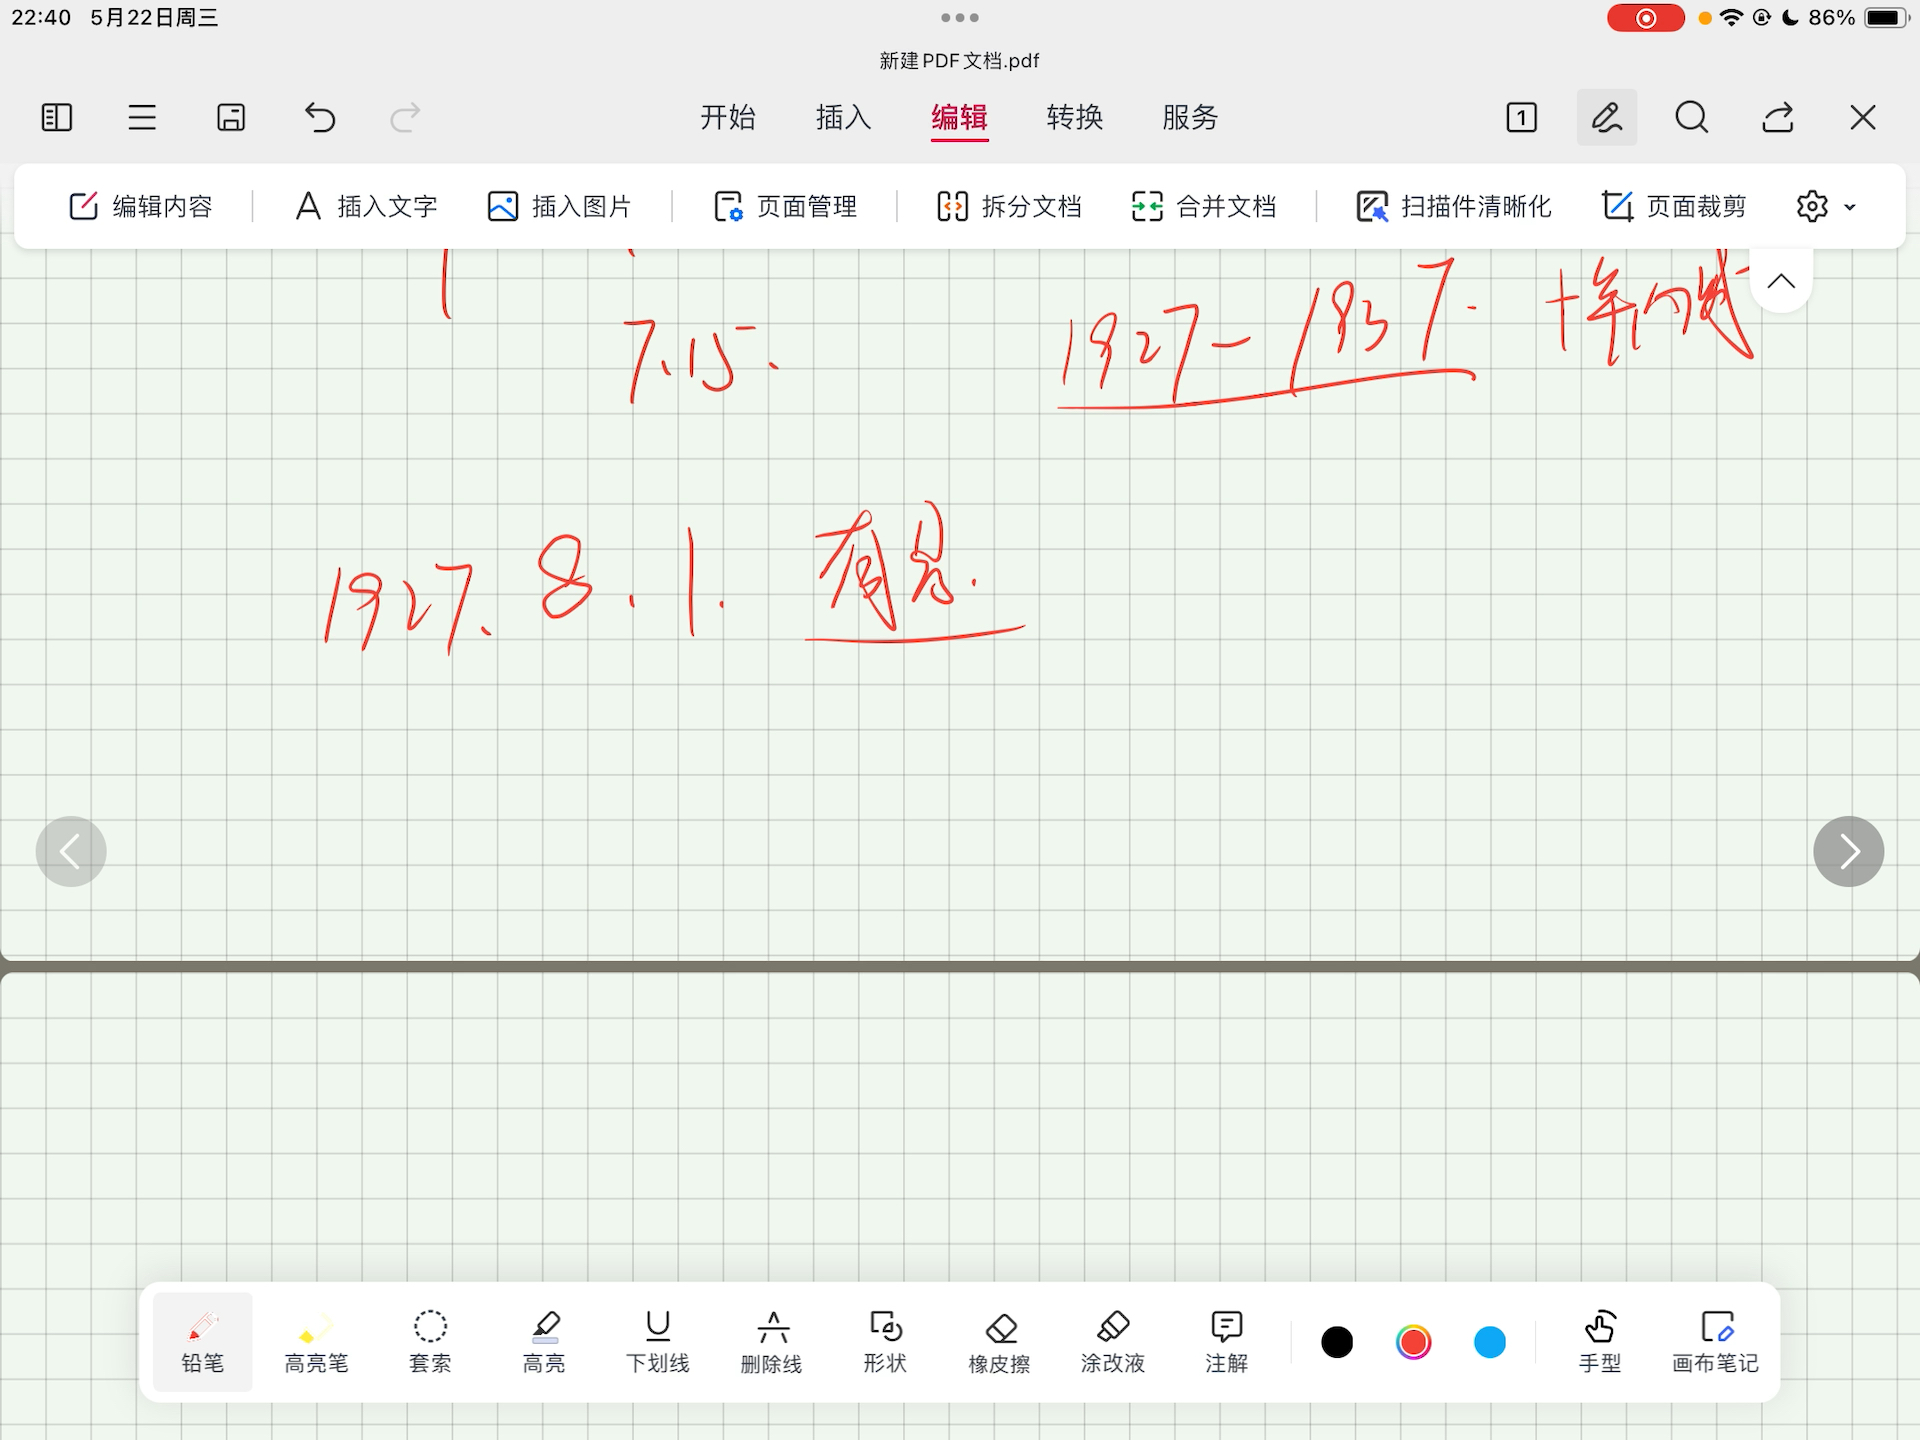Open 页面管理
1920x1440 pixels.
(785, 207)
